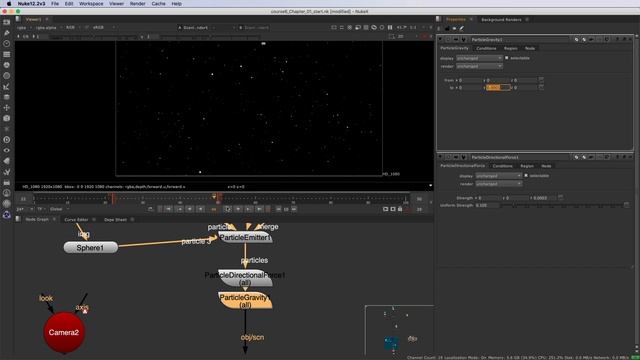Image resolution: width=640 pixels, height=360 pixels.
Task: Open the Global frame range dropdown
Action: click(59, 209)
